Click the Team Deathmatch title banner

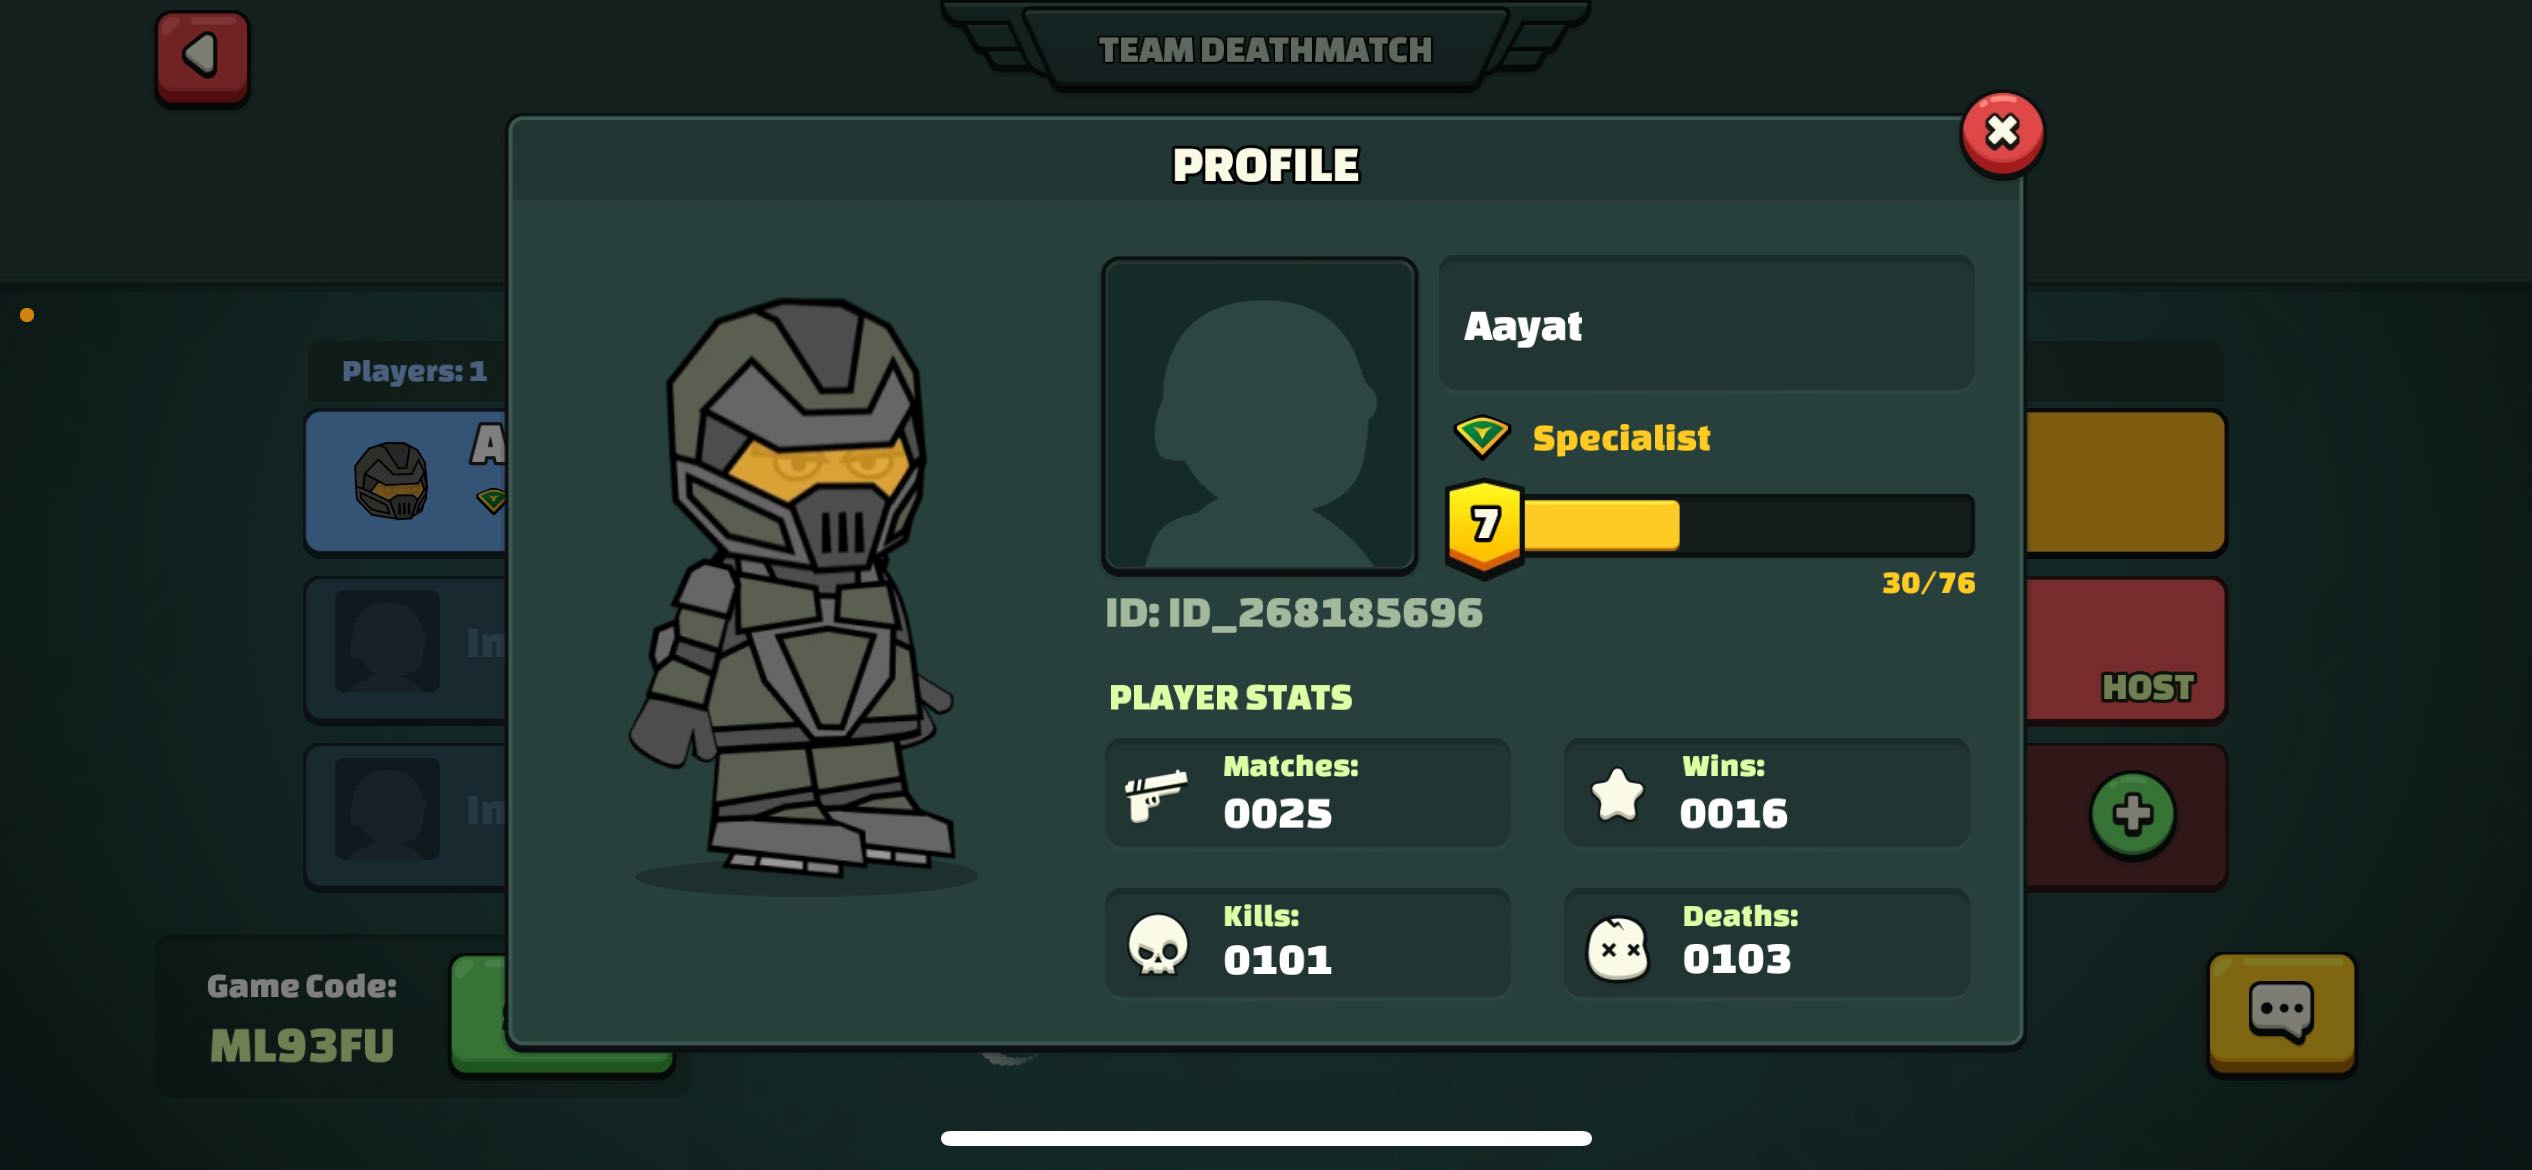point(1265,48)
